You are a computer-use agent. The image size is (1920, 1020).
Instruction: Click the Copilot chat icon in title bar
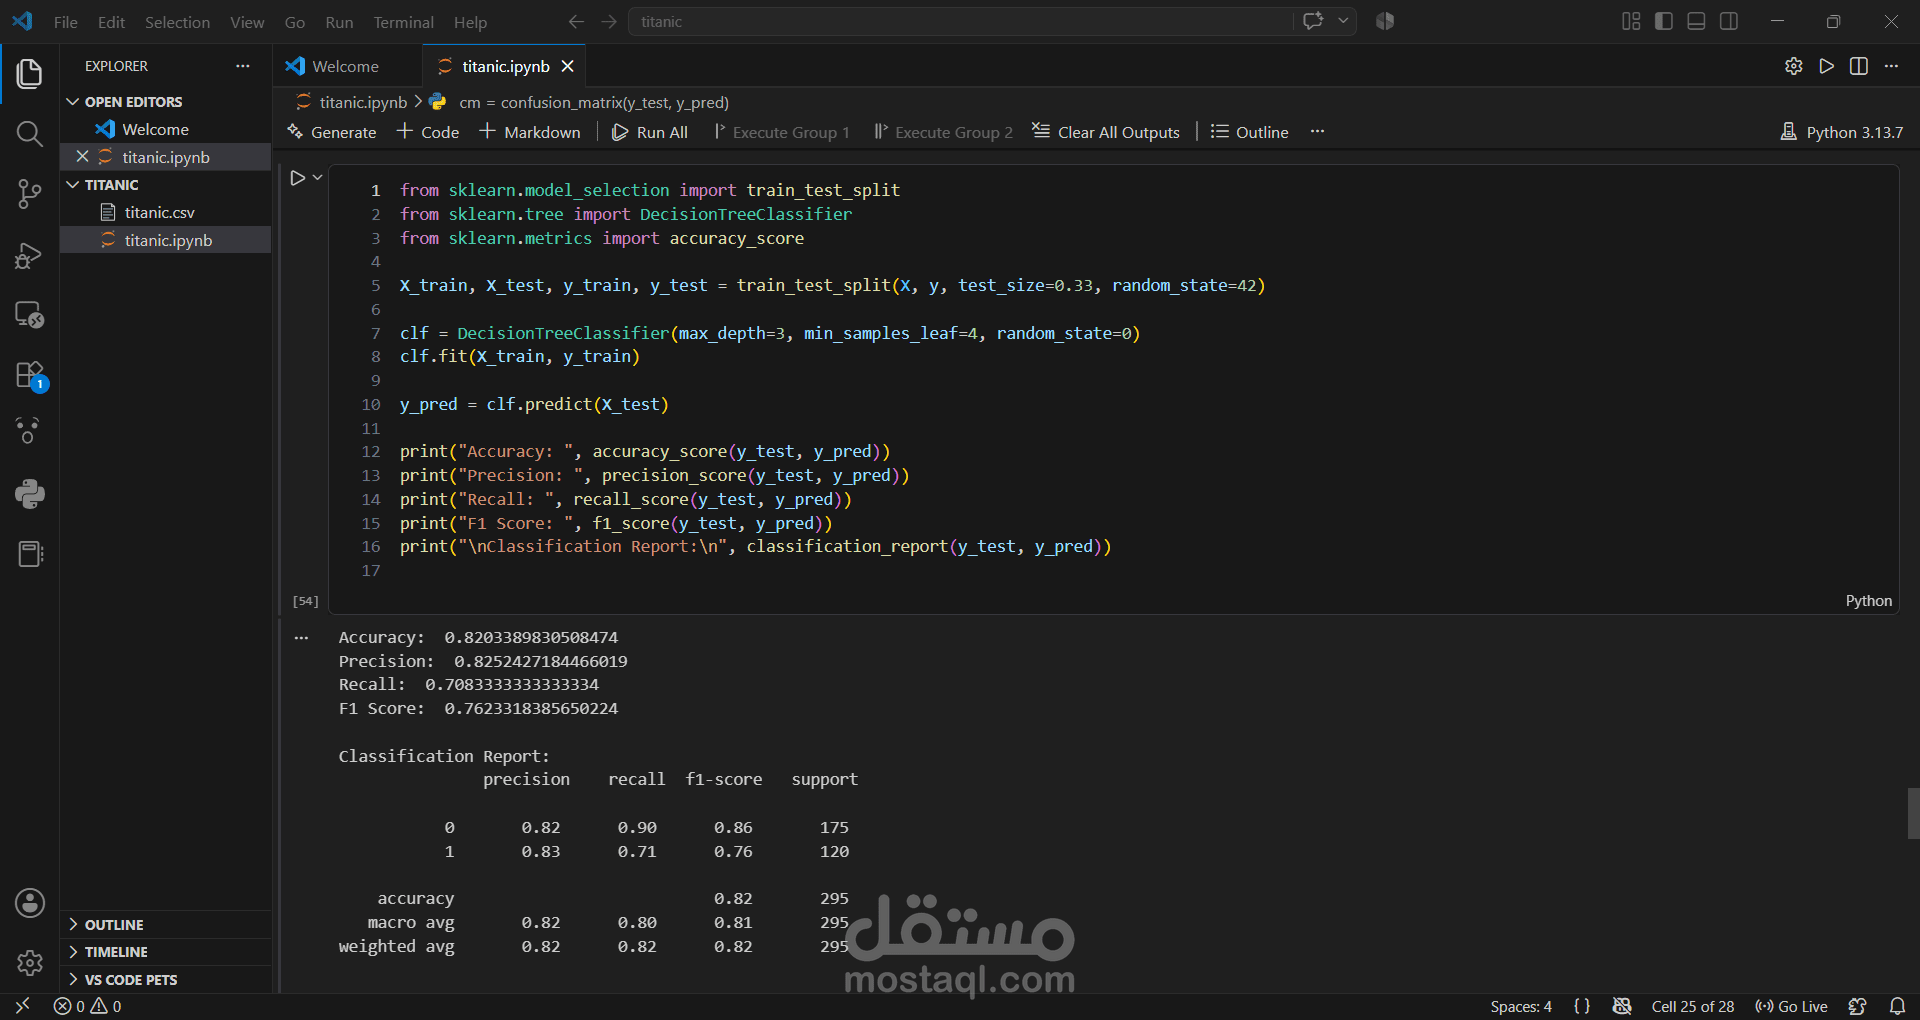pyautogui.click(x=1313, y=21)
